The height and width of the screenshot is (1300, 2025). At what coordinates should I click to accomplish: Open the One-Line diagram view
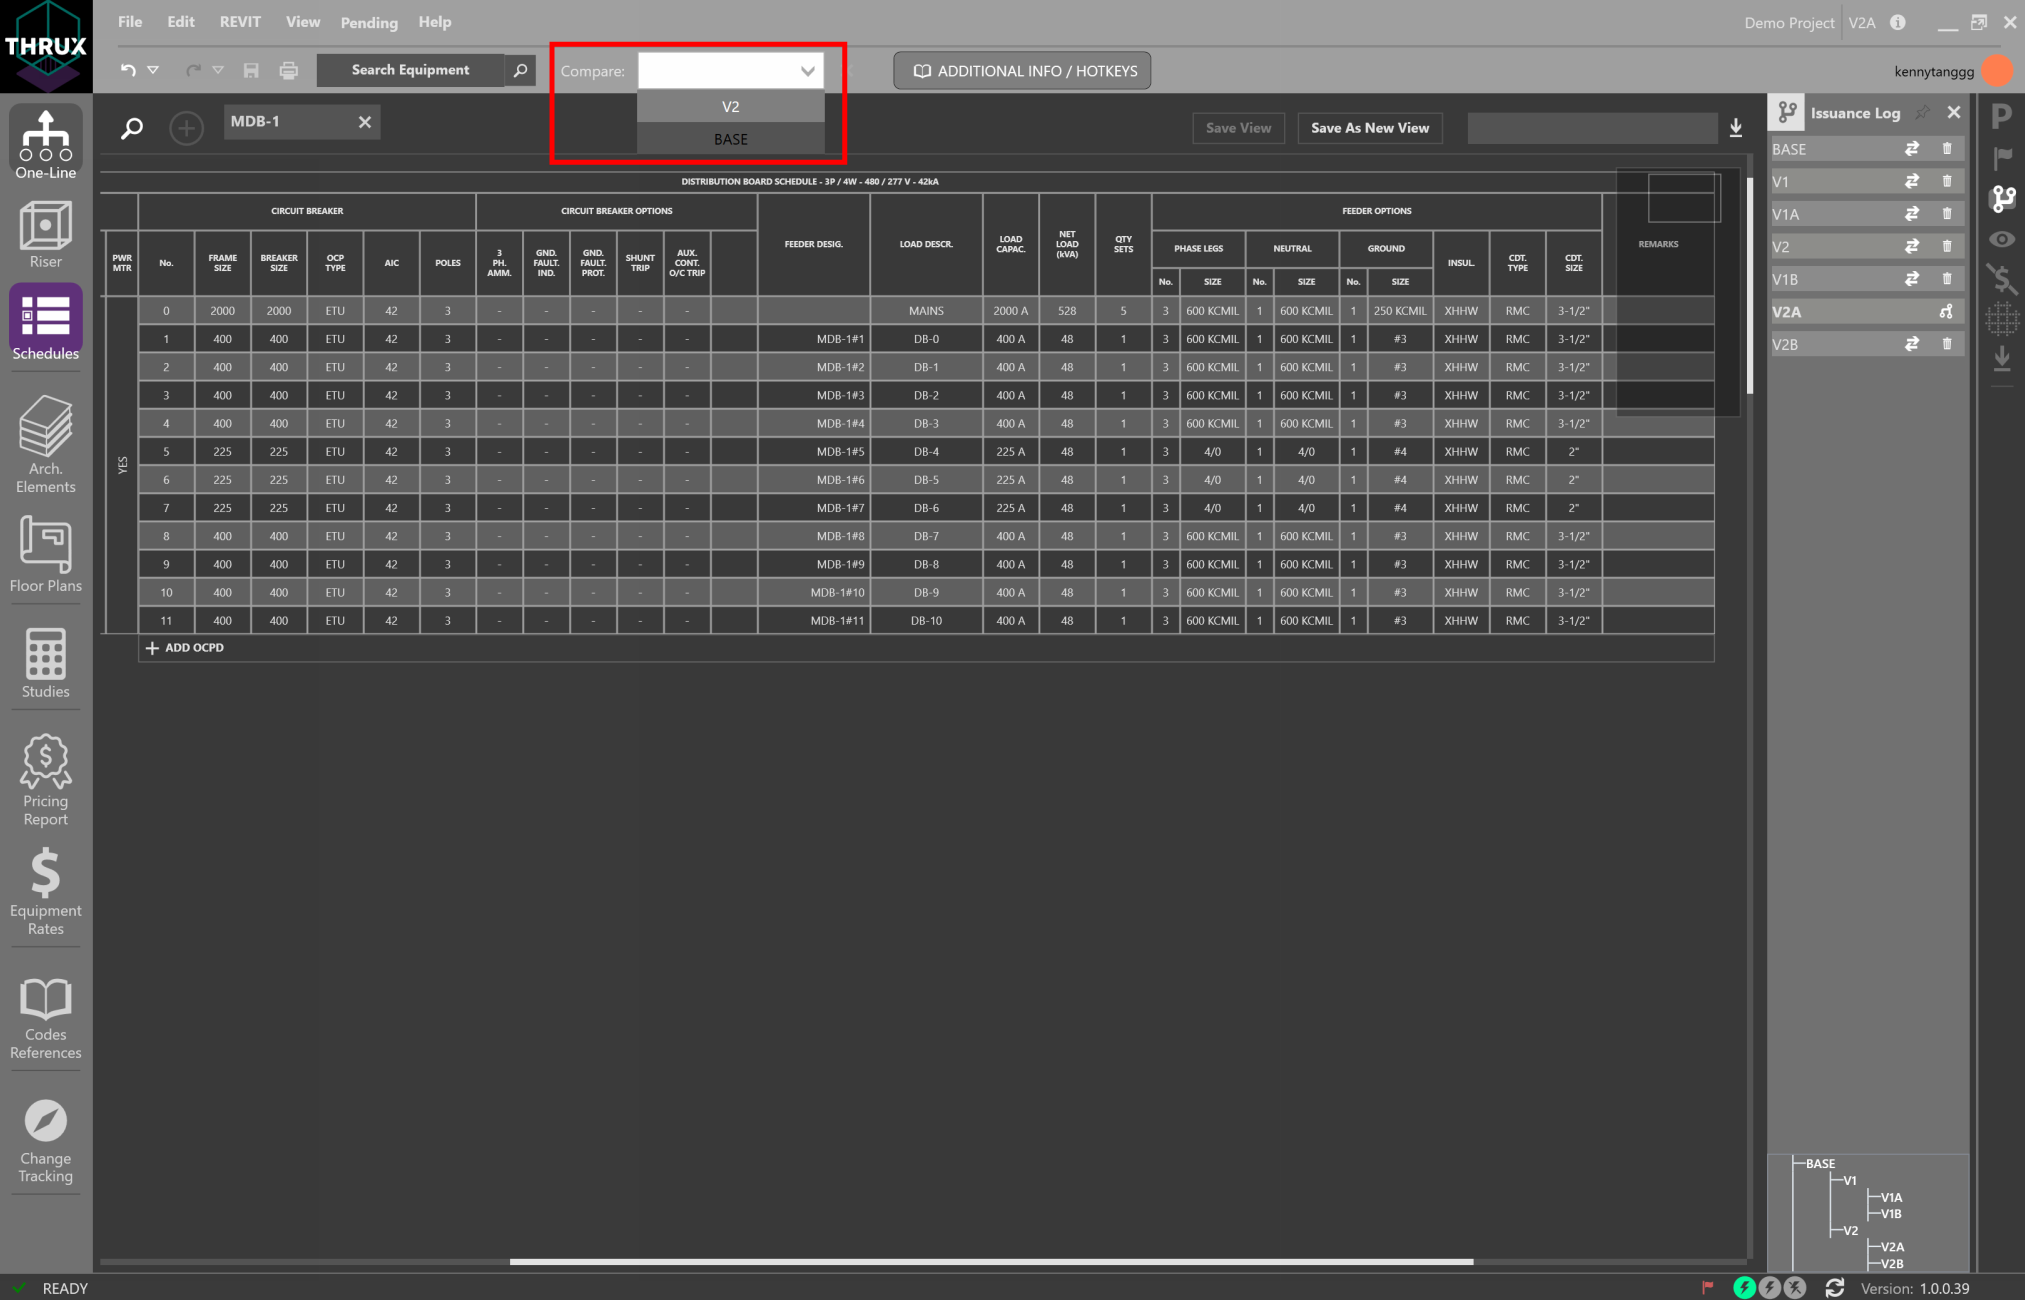[x=45, y=140]
